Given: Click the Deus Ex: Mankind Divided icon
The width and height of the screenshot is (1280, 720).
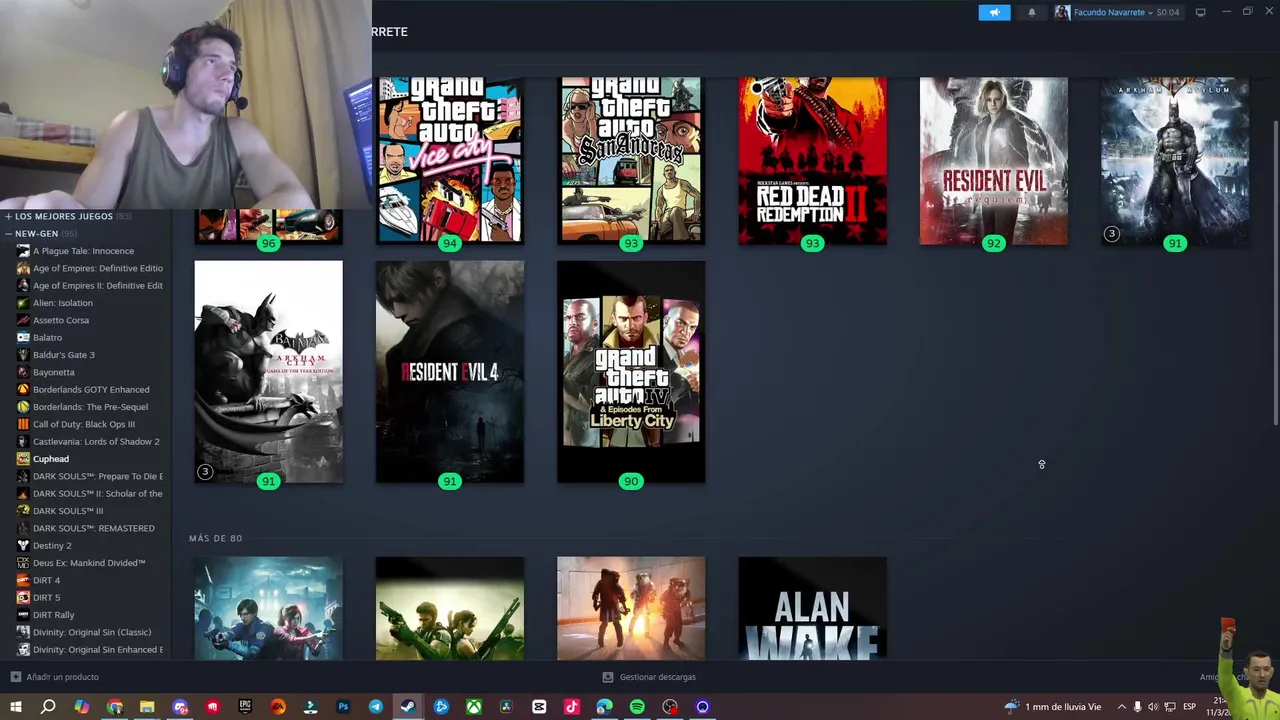Looking at the screenshot, I should click(23, 563).
